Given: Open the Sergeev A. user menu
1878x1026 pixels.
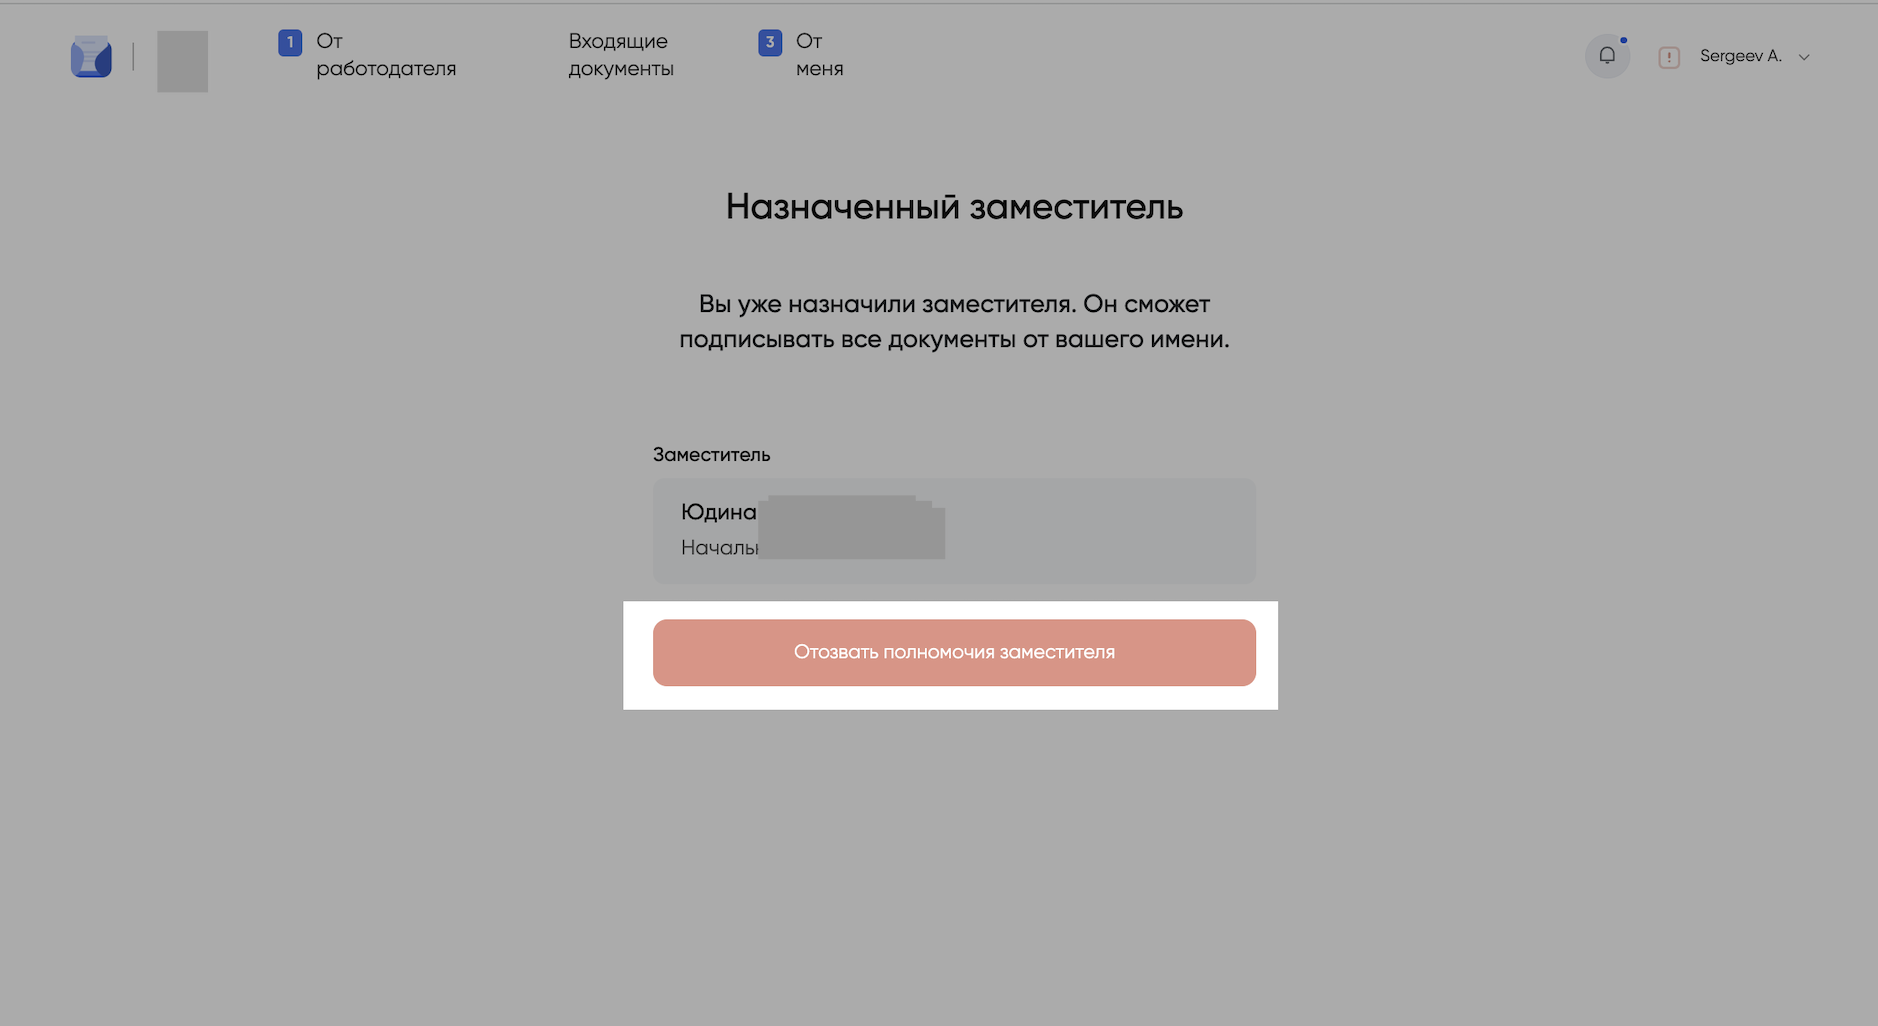Looking at the screenshot, I should point(1740,56).
